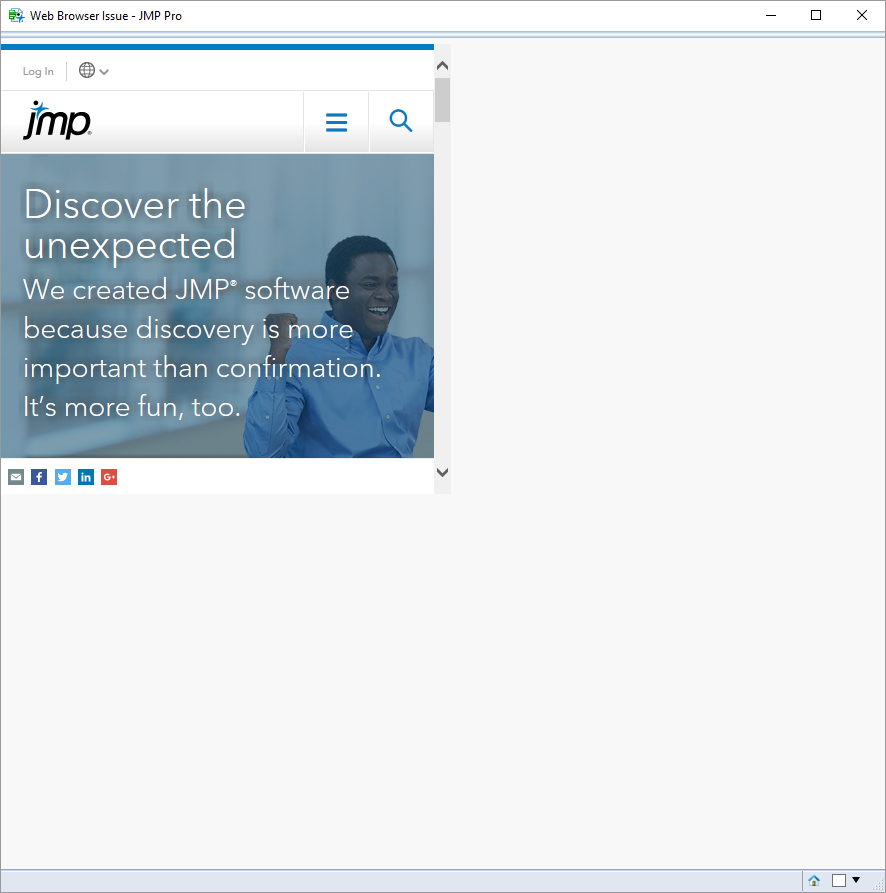886x893 pixels.
Task: Click the JMP Home Window icon in status bar
Action: (814, 880)
